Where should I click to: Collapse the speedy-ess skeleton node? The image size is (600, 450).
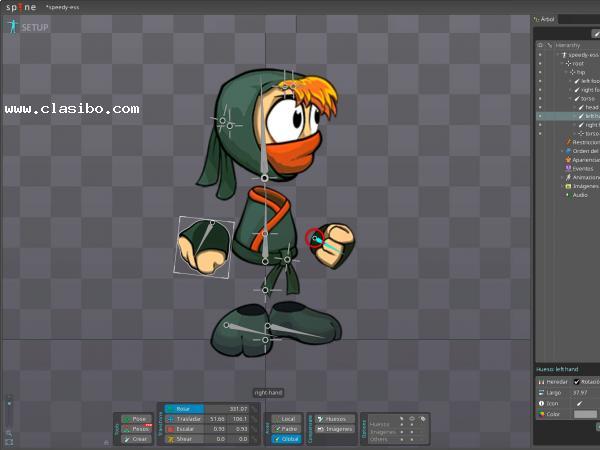(558, 55)
